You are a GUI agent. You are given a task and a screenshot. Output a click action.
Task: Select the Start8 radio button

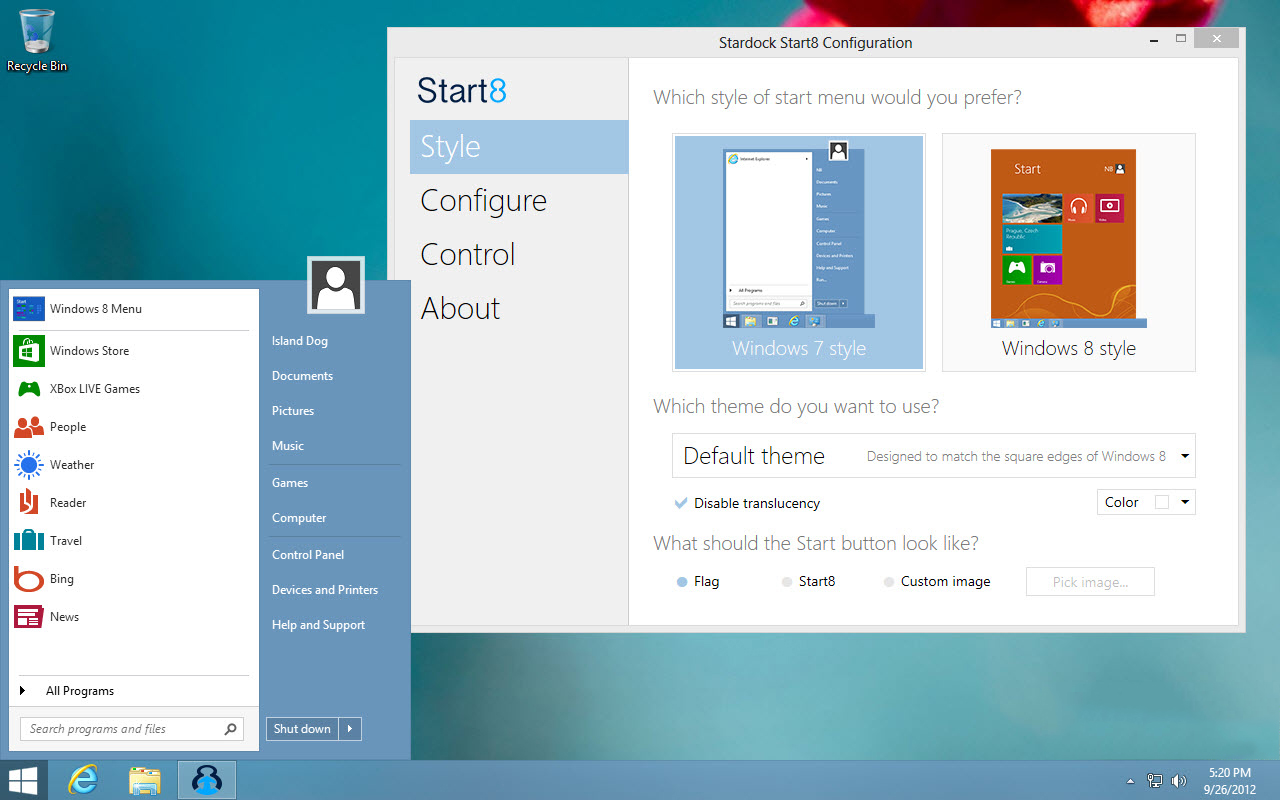(787, 582)
